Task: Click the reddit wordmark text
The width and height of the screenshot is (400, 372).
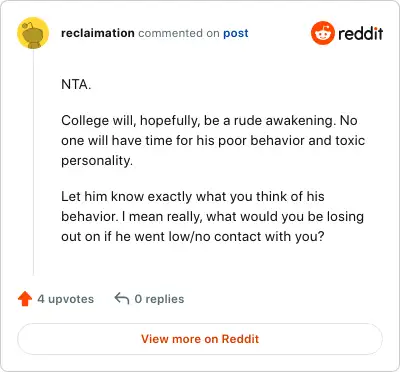Action: pyautogui.click(x=361, y=33)
